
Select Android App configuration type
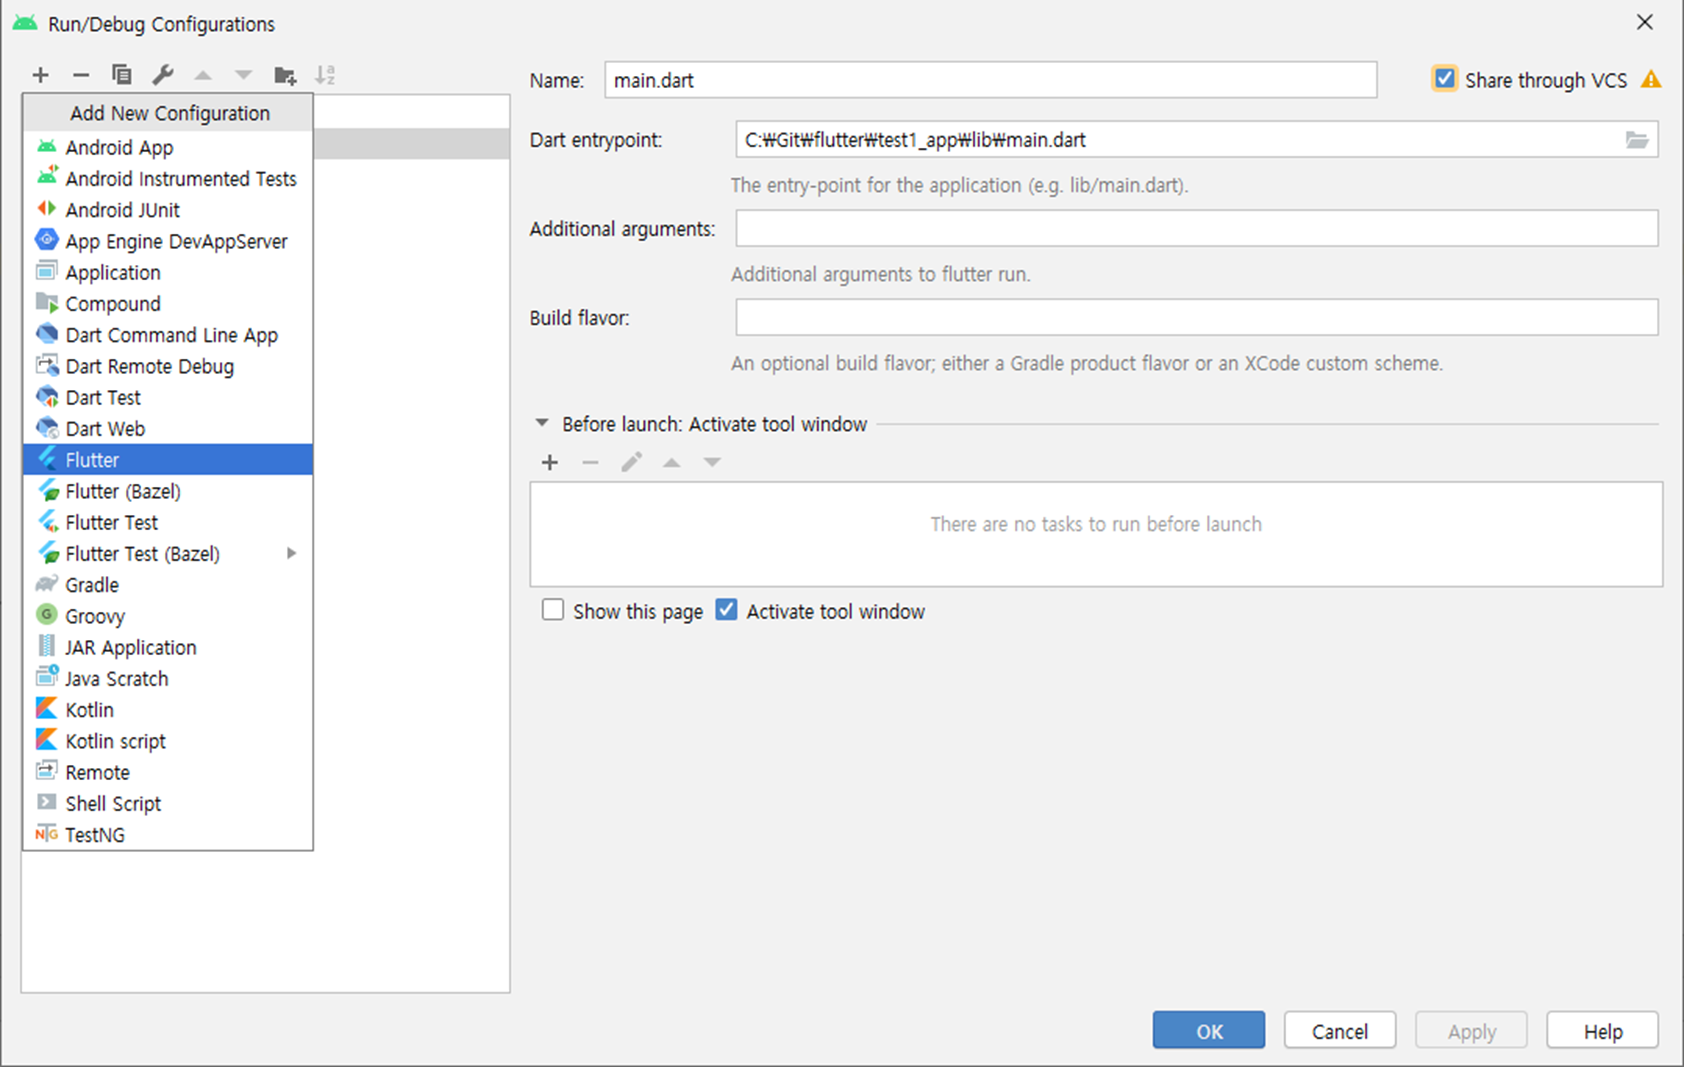[x=168, y=147]
